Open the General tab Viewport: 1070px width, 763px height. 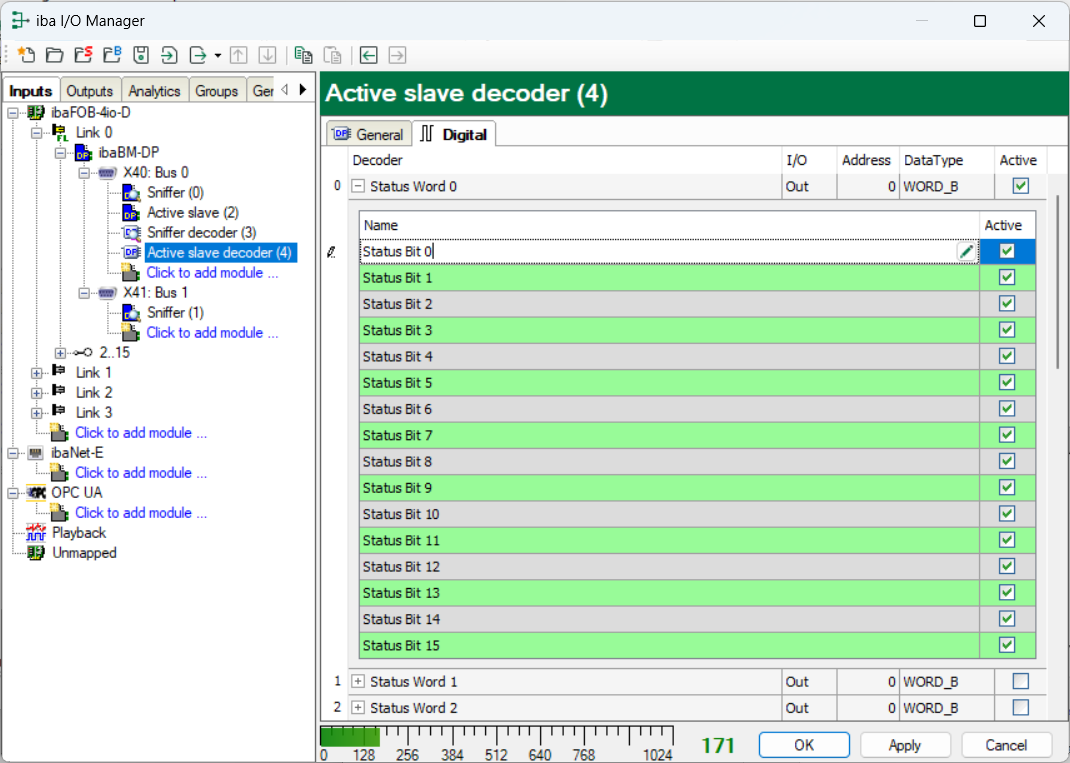[x=368, y=134]
